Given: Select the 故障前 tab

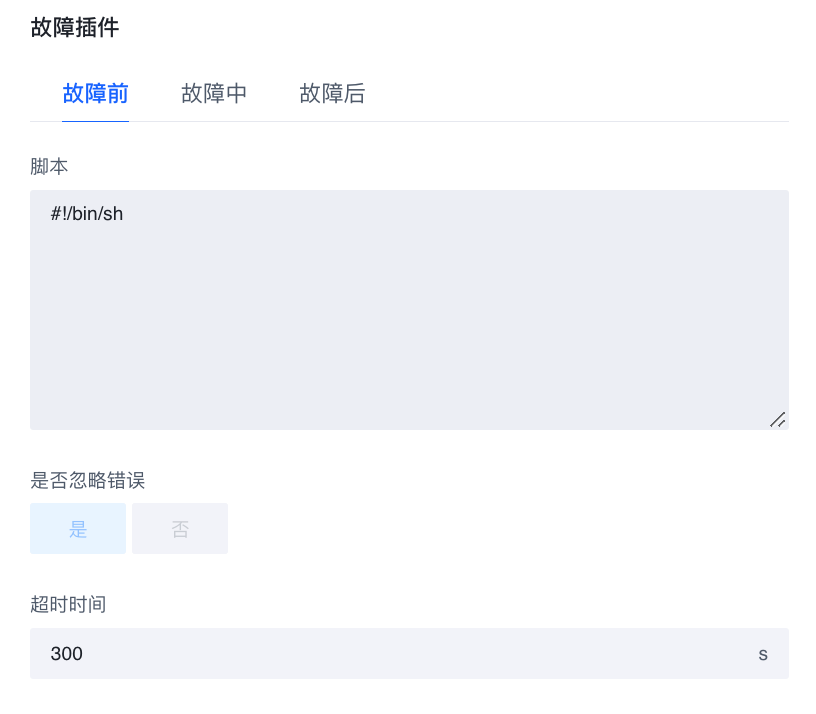Looking at the screenshot, I should point(95,94).
